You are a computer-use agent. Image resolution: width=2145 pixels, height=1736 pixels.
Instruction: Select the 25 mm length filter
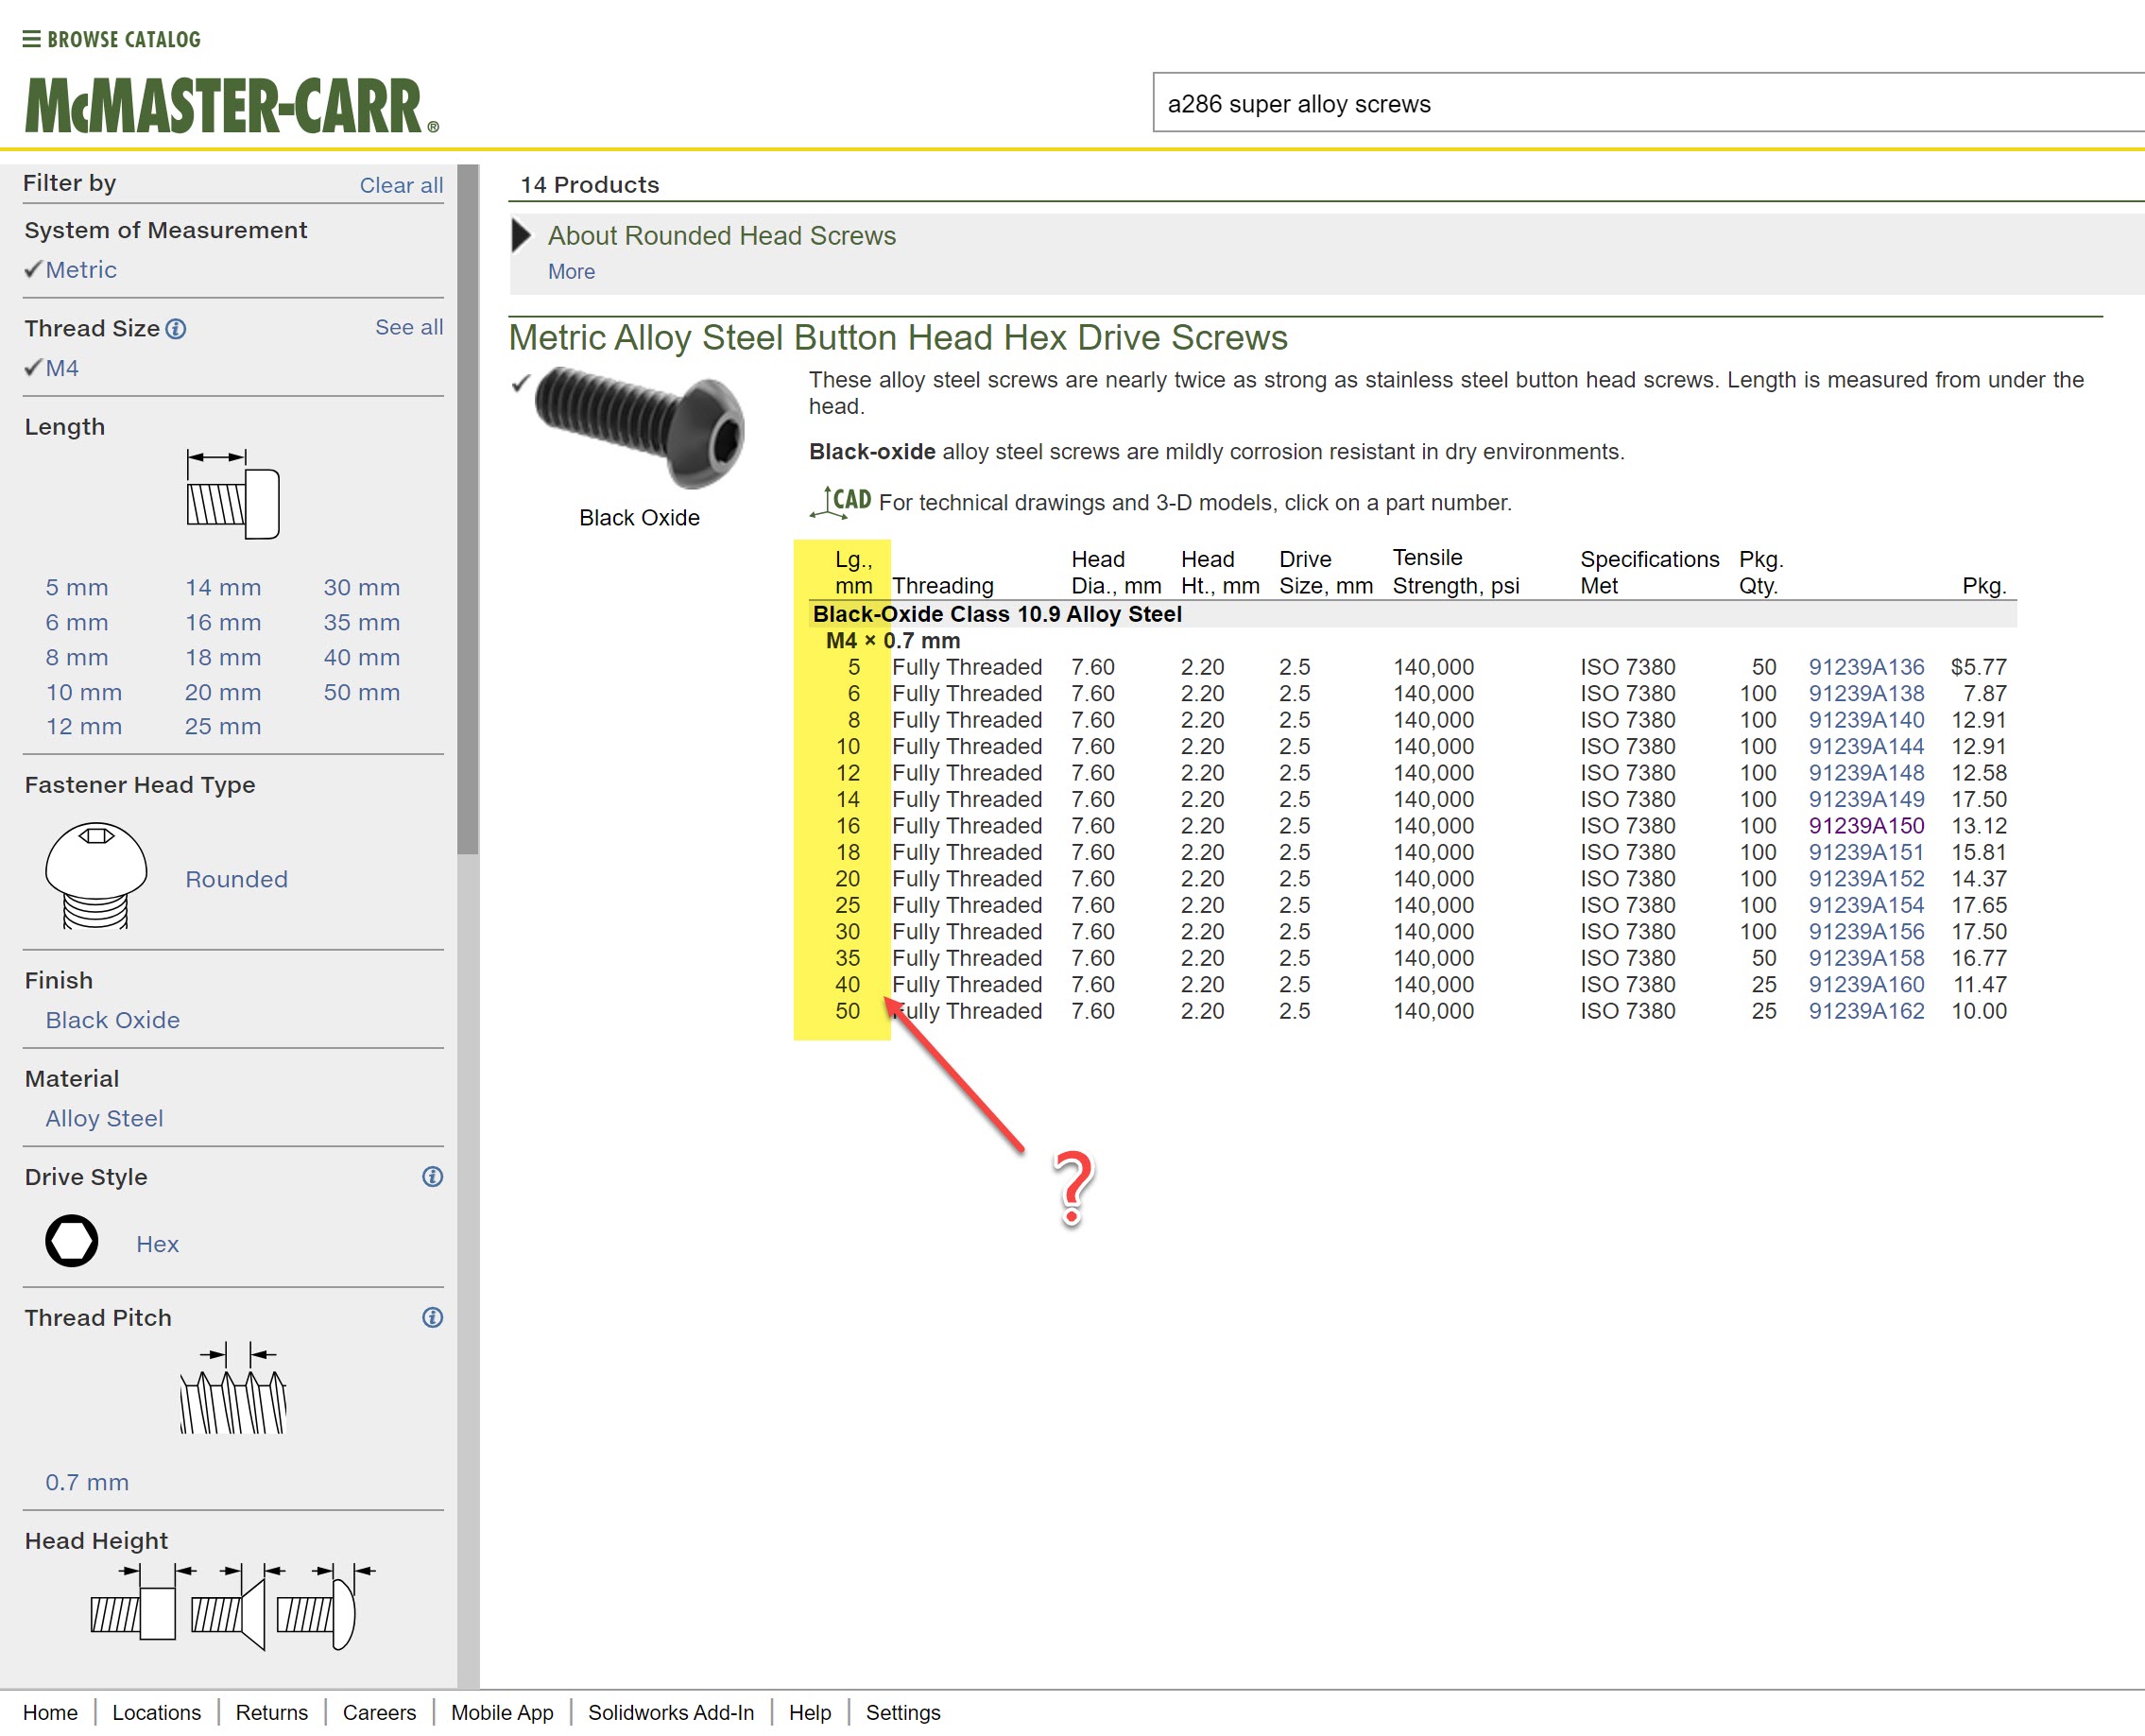(x=223, y=726)
